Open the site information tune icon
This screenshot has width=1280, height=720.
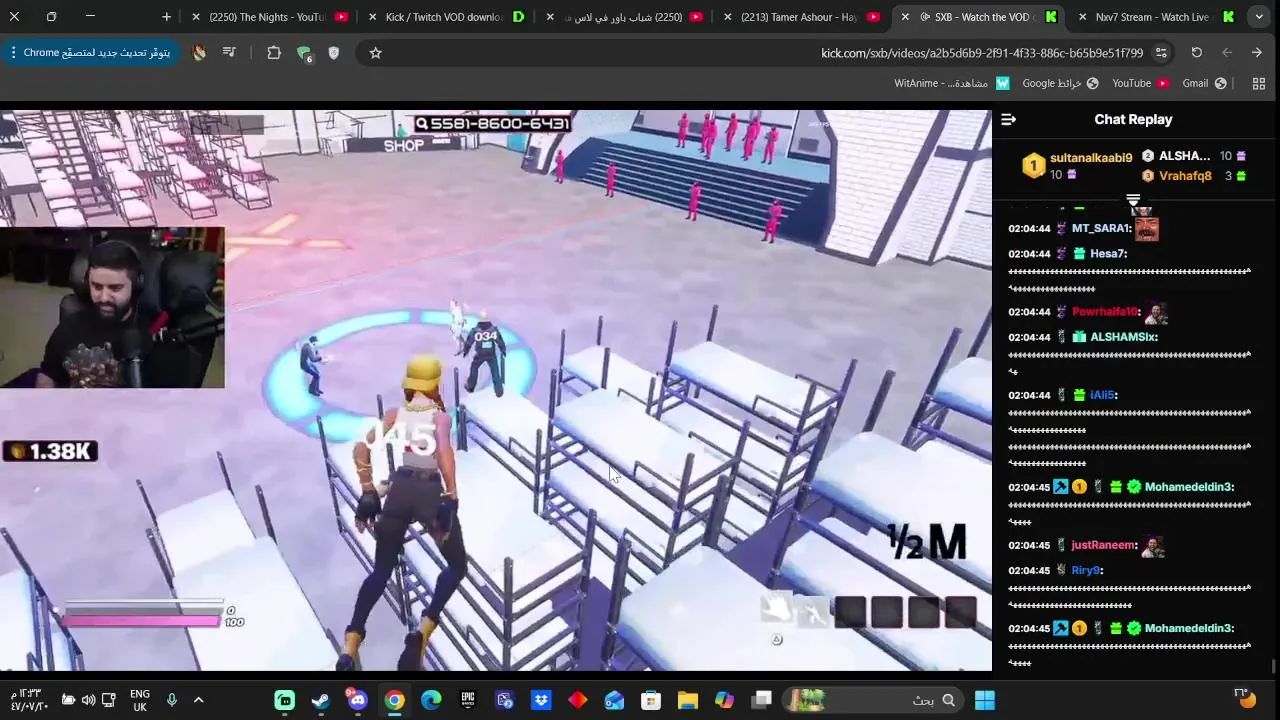[1161, 53]
